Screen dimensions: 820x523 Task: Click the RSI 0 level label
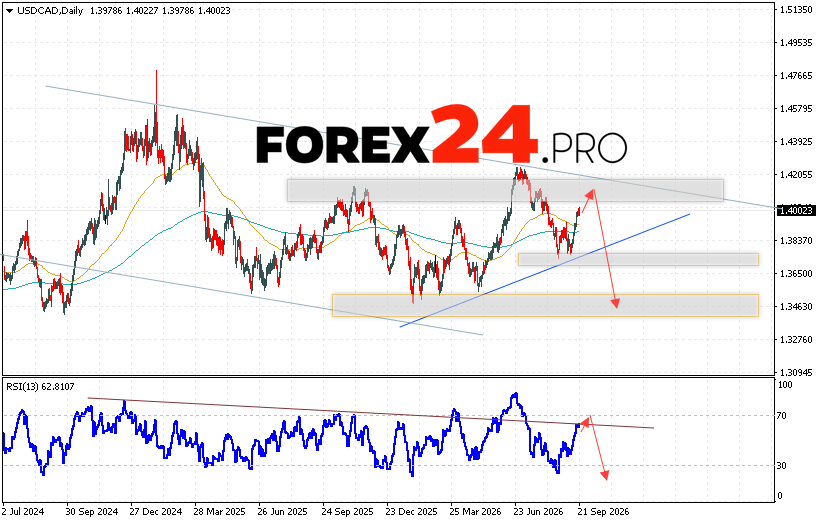(780, 496)
